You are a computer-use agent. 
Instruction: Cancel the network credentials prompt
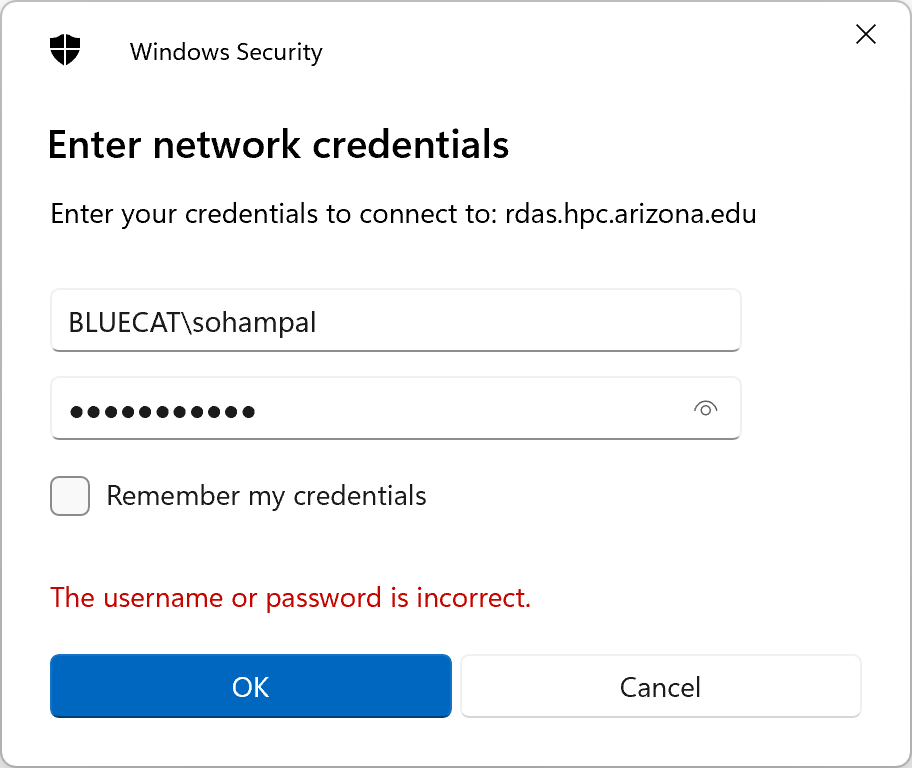point(661,686)
